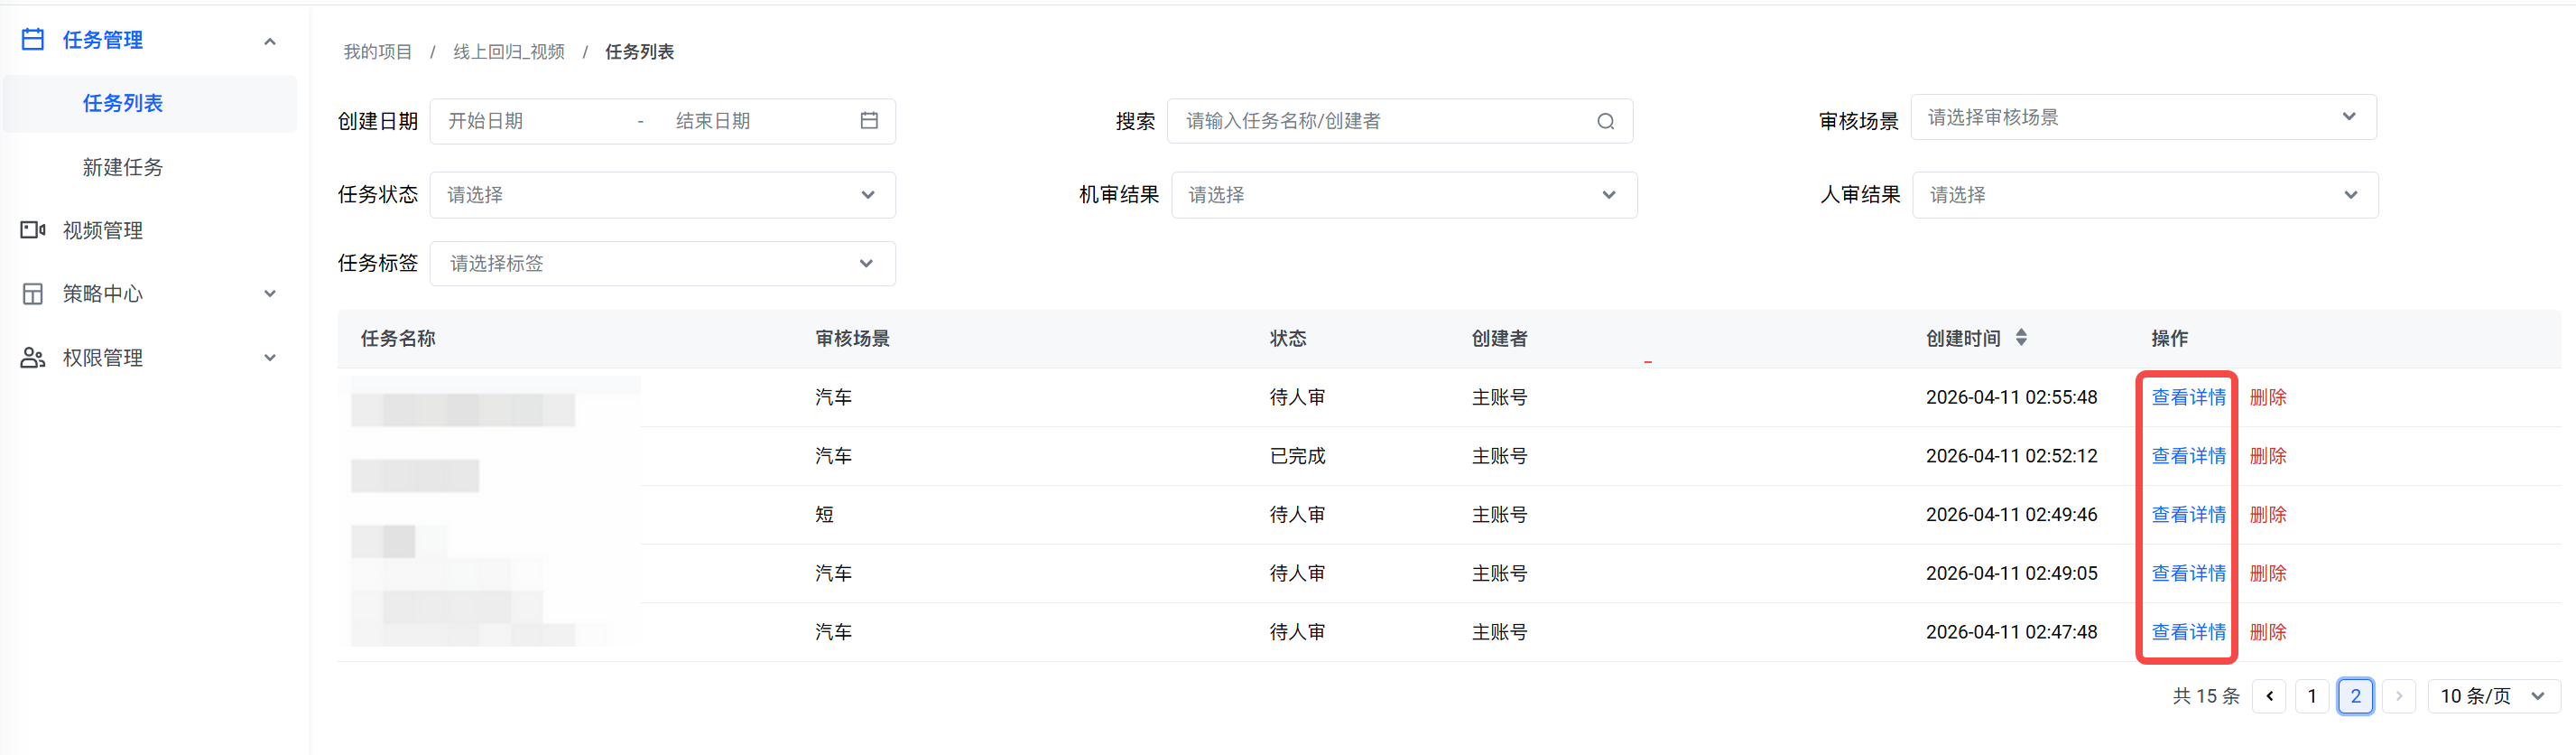Click the 权限管理 users icon
This screenshot has width=2576, height=755.
coord(33,358)
